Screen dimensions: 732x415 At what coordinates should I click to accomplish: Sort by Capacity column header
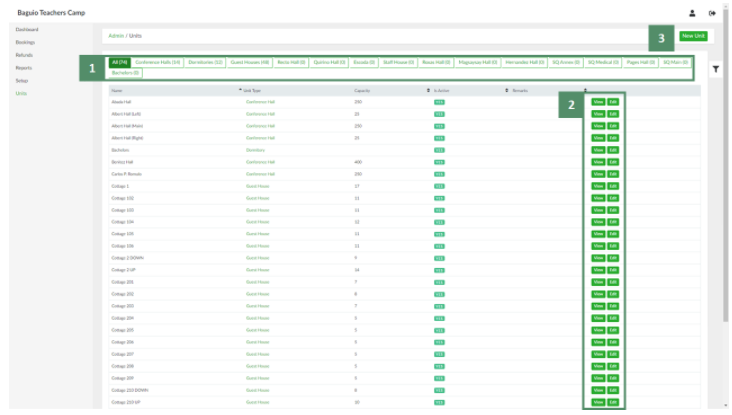pos(361,91)
